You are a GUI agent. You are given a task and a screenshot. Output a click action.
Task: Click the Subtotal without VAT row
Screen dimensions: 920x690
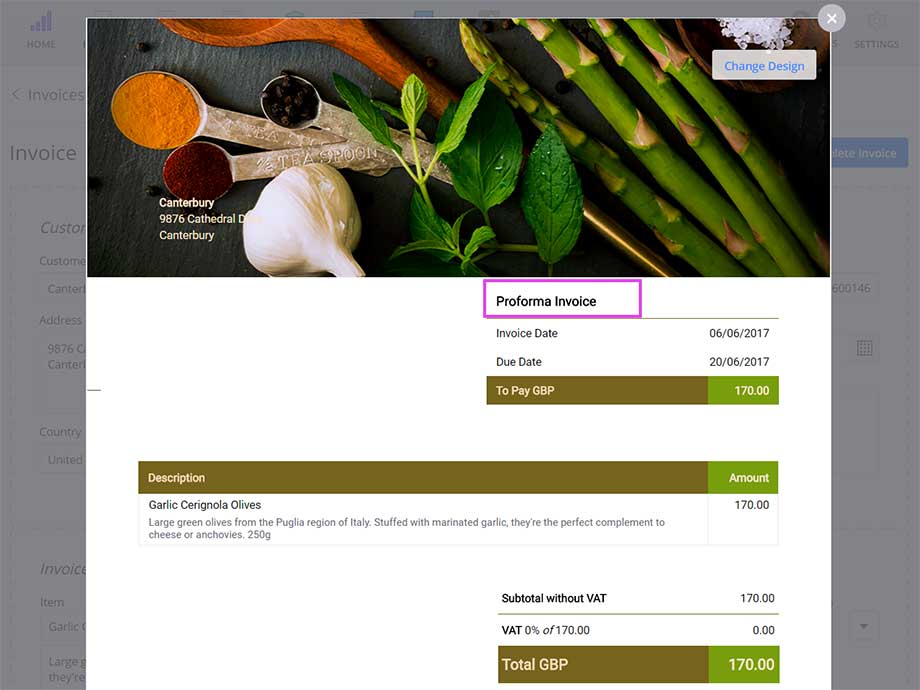pyautogui.click(x=638, y=598)
